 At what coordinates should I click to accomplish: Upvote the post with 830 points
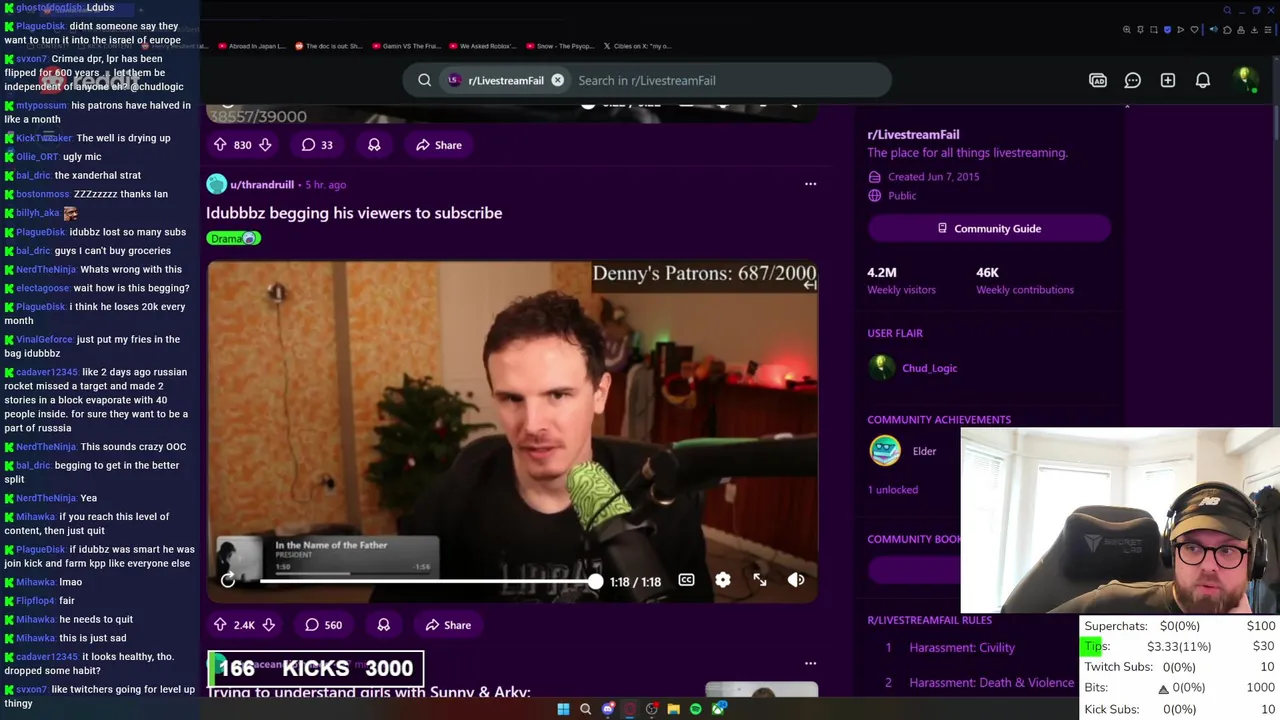pos(220,145)
